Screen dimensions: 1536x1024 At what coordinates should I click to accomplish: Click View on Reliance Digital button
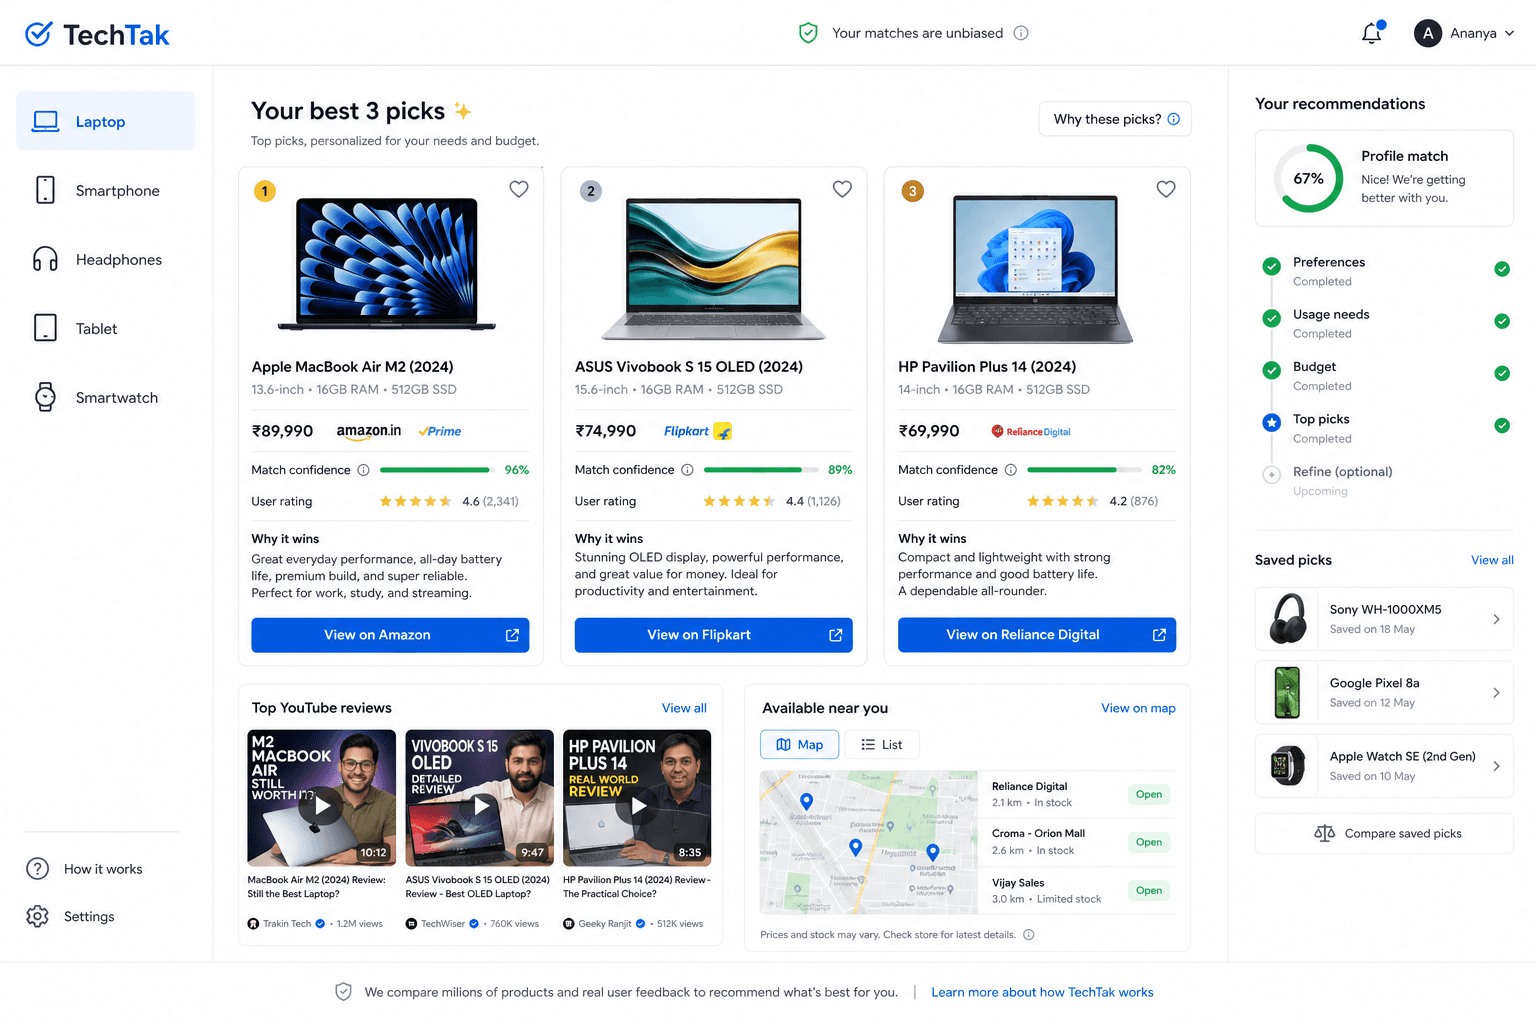pyautogui.click(x=1037, y=635)
